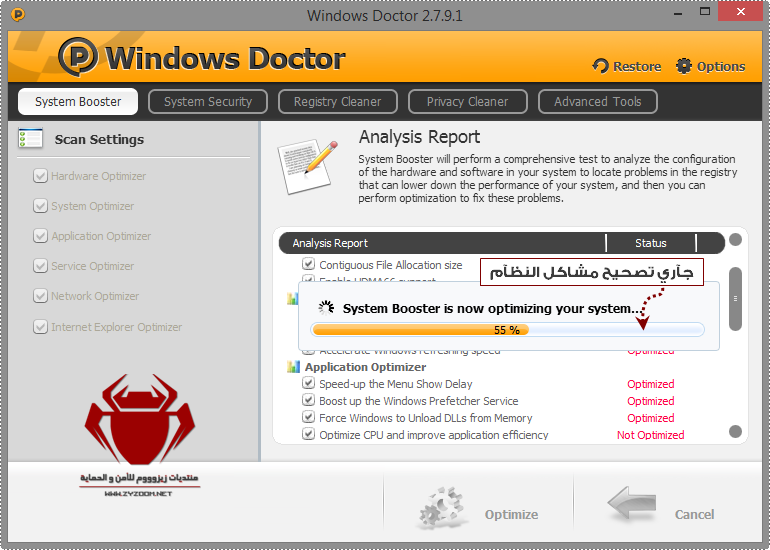Viewport: 770px width, 550px height.
Task: Click the Status column header
Action: coord(651,243)
